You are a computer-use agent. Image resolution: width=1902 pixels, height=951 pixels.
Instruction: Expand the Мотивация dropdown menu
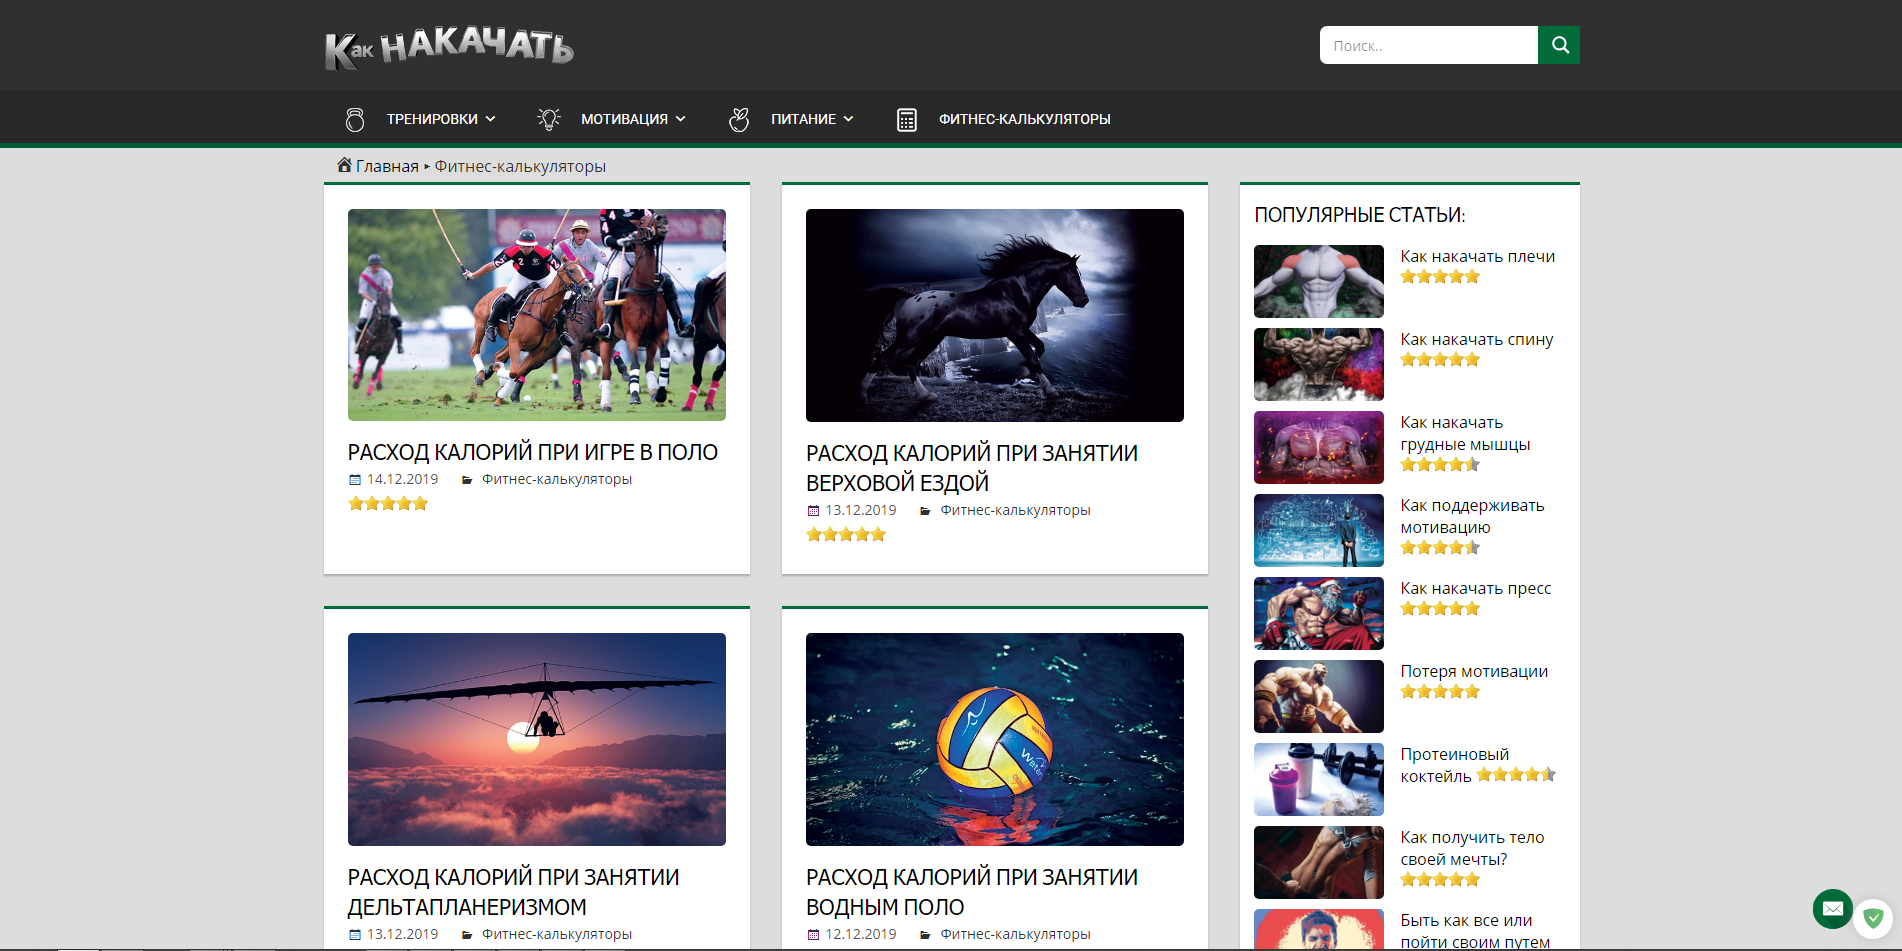point(633,119)
